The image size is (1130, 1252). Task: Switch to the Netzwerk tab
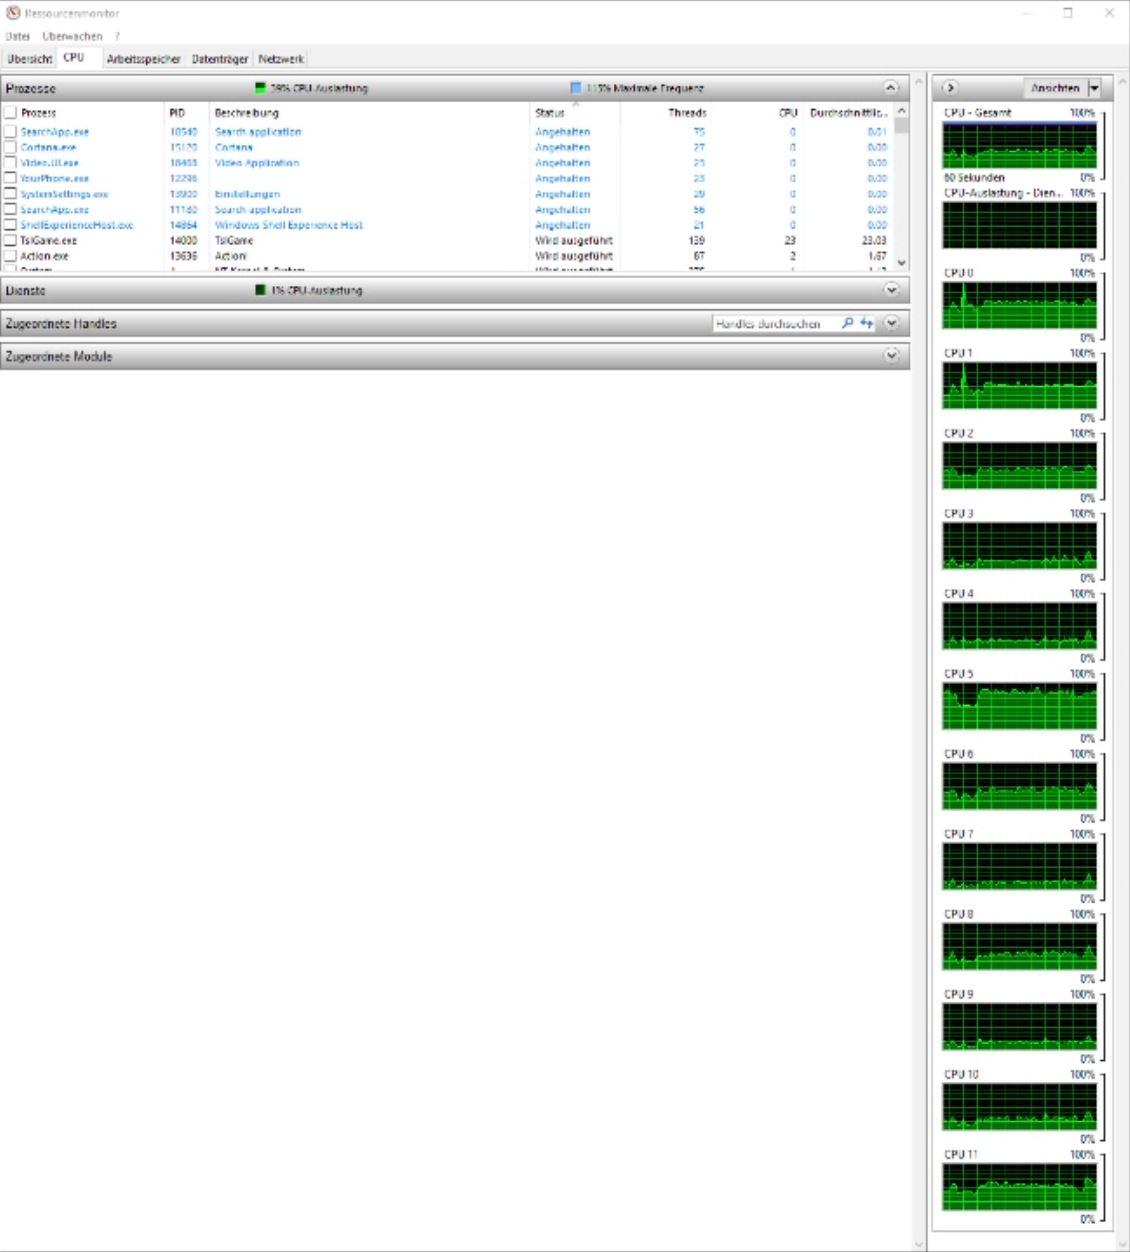(281, 59)
